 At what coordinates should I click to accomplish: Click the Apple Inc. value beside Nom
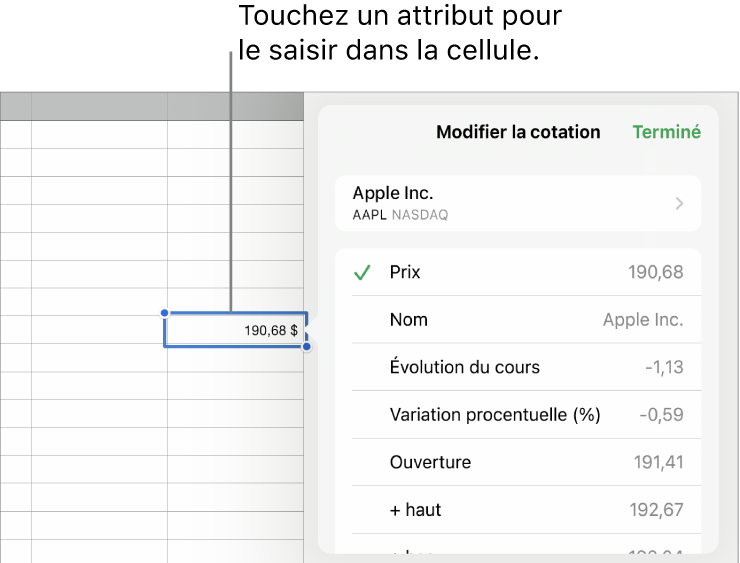tap(643, 320)
